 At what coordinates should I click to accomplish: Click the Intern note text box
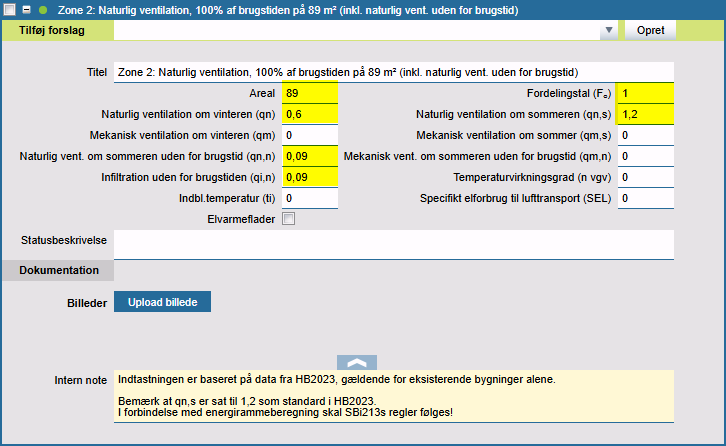pos(394,395)
